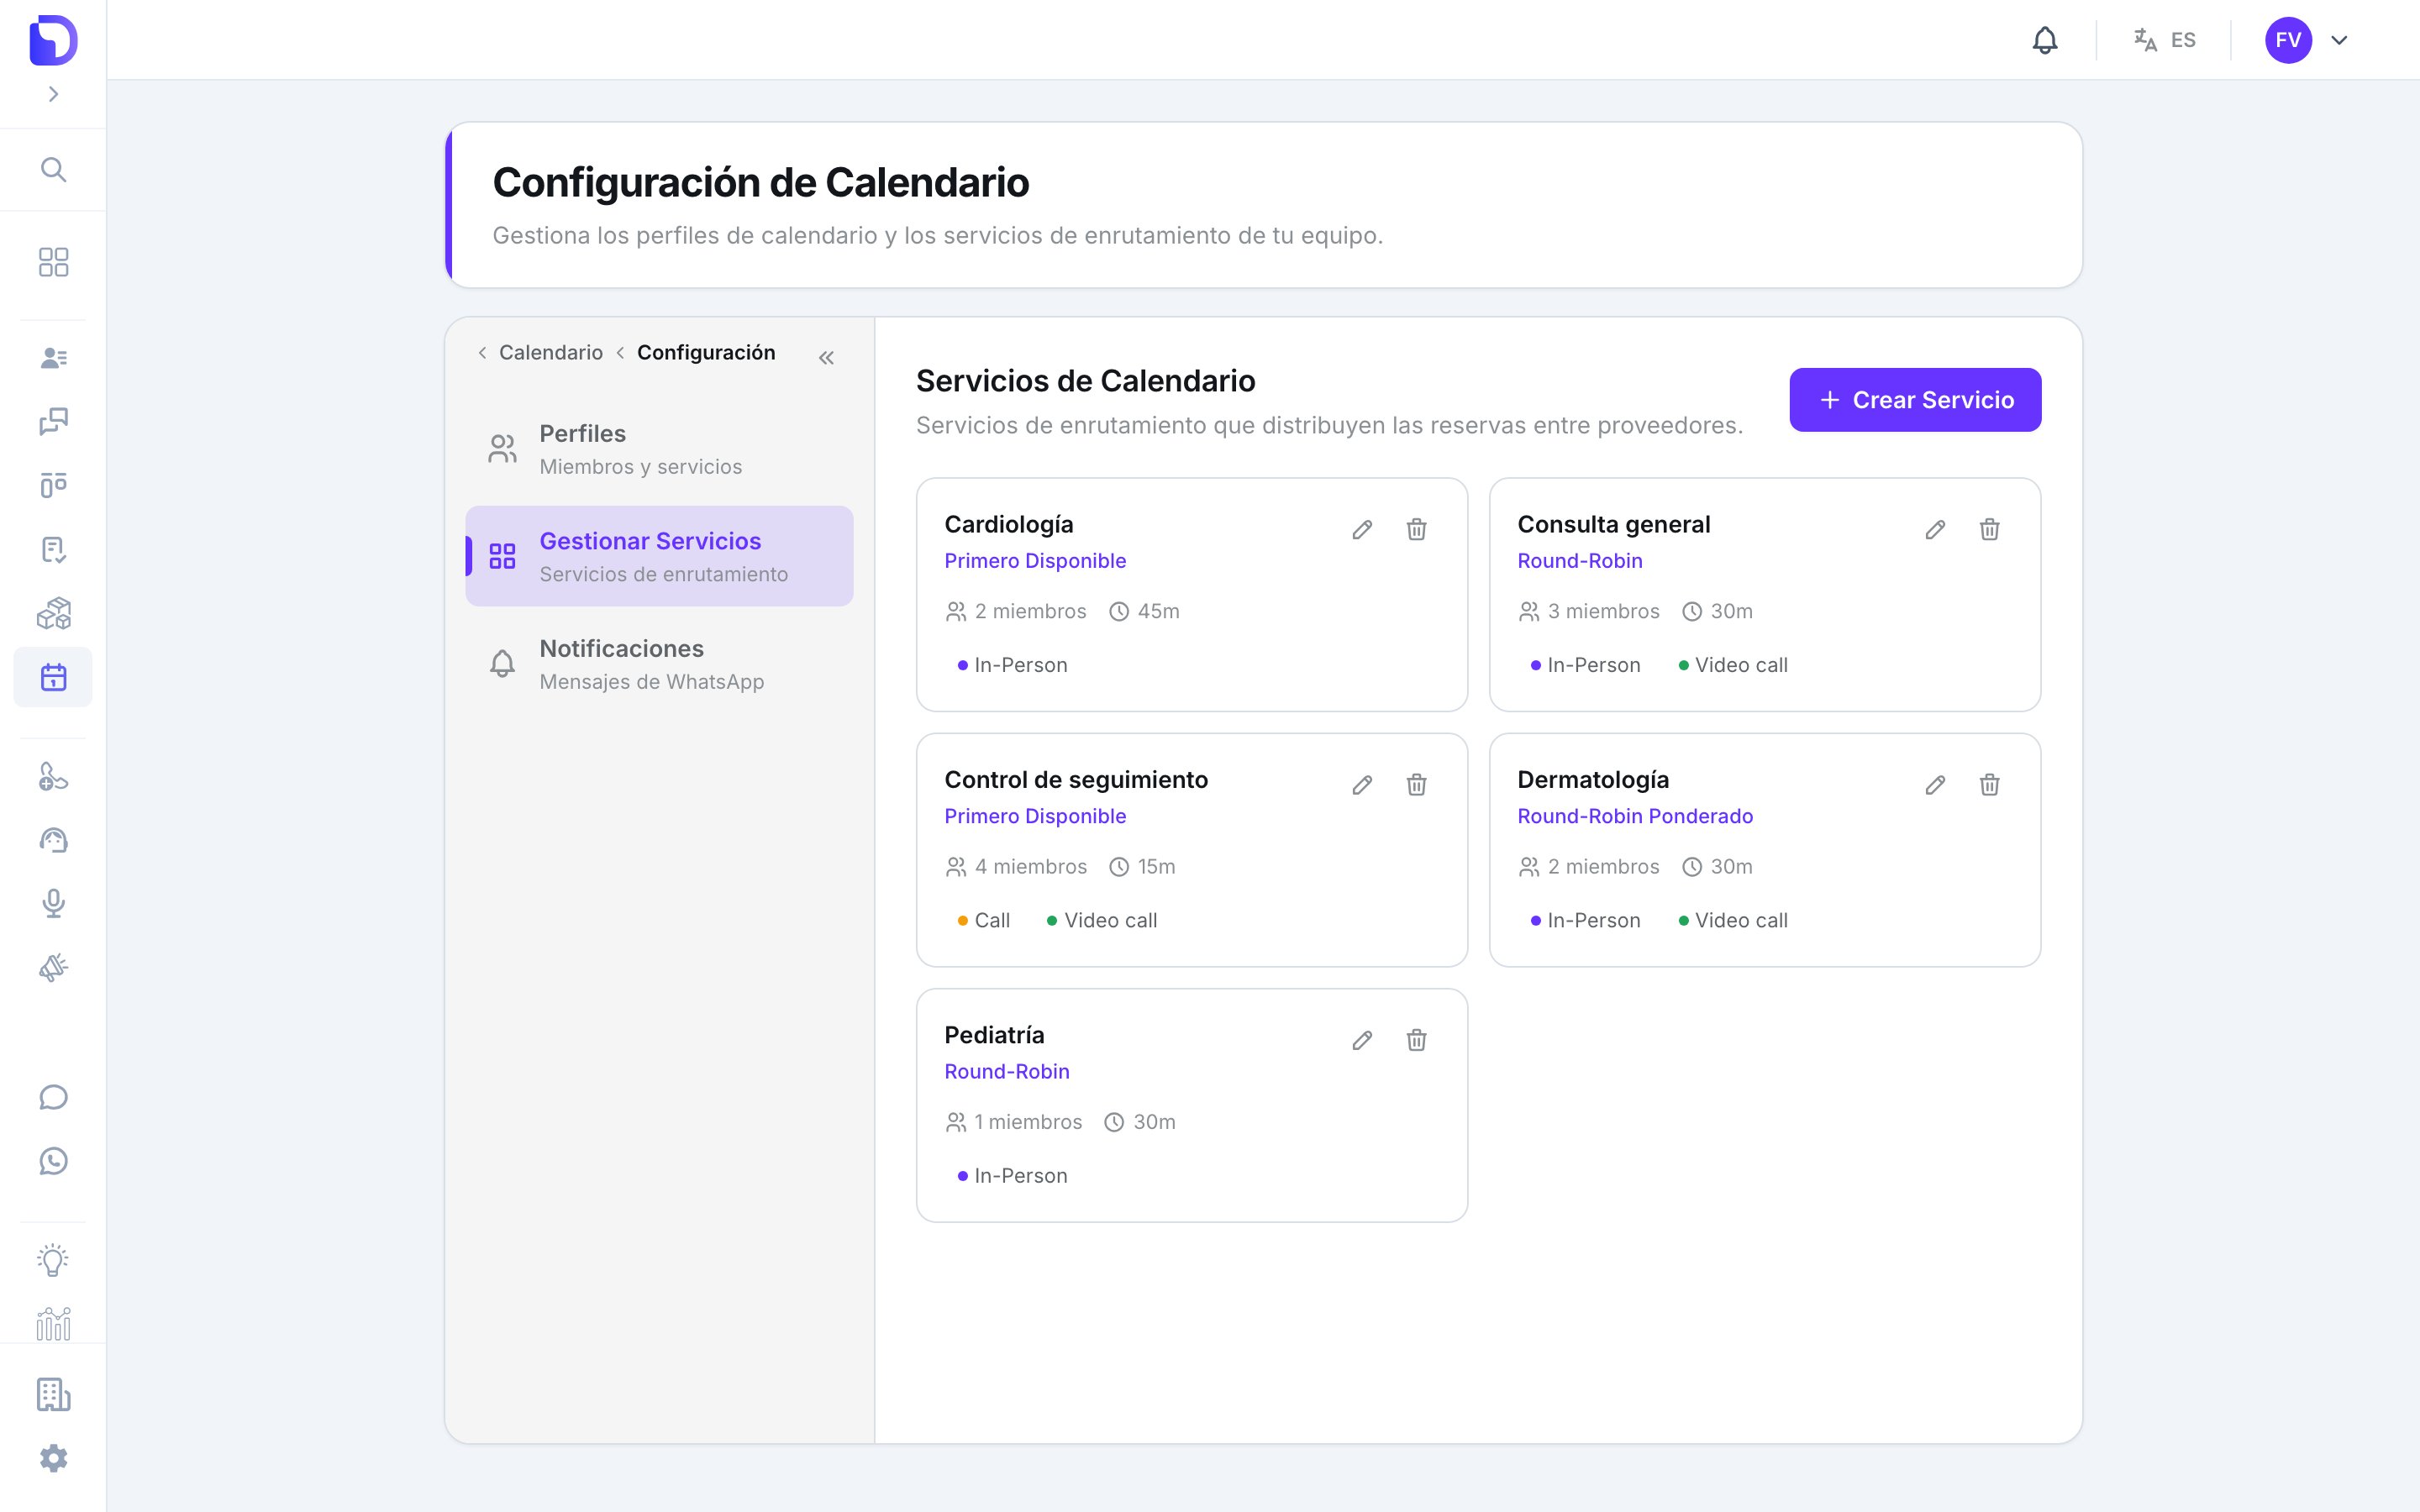Click 'Call' tag in Control de seguimiento
This screenshot has width=2420, height=1512.
point(984,920)
